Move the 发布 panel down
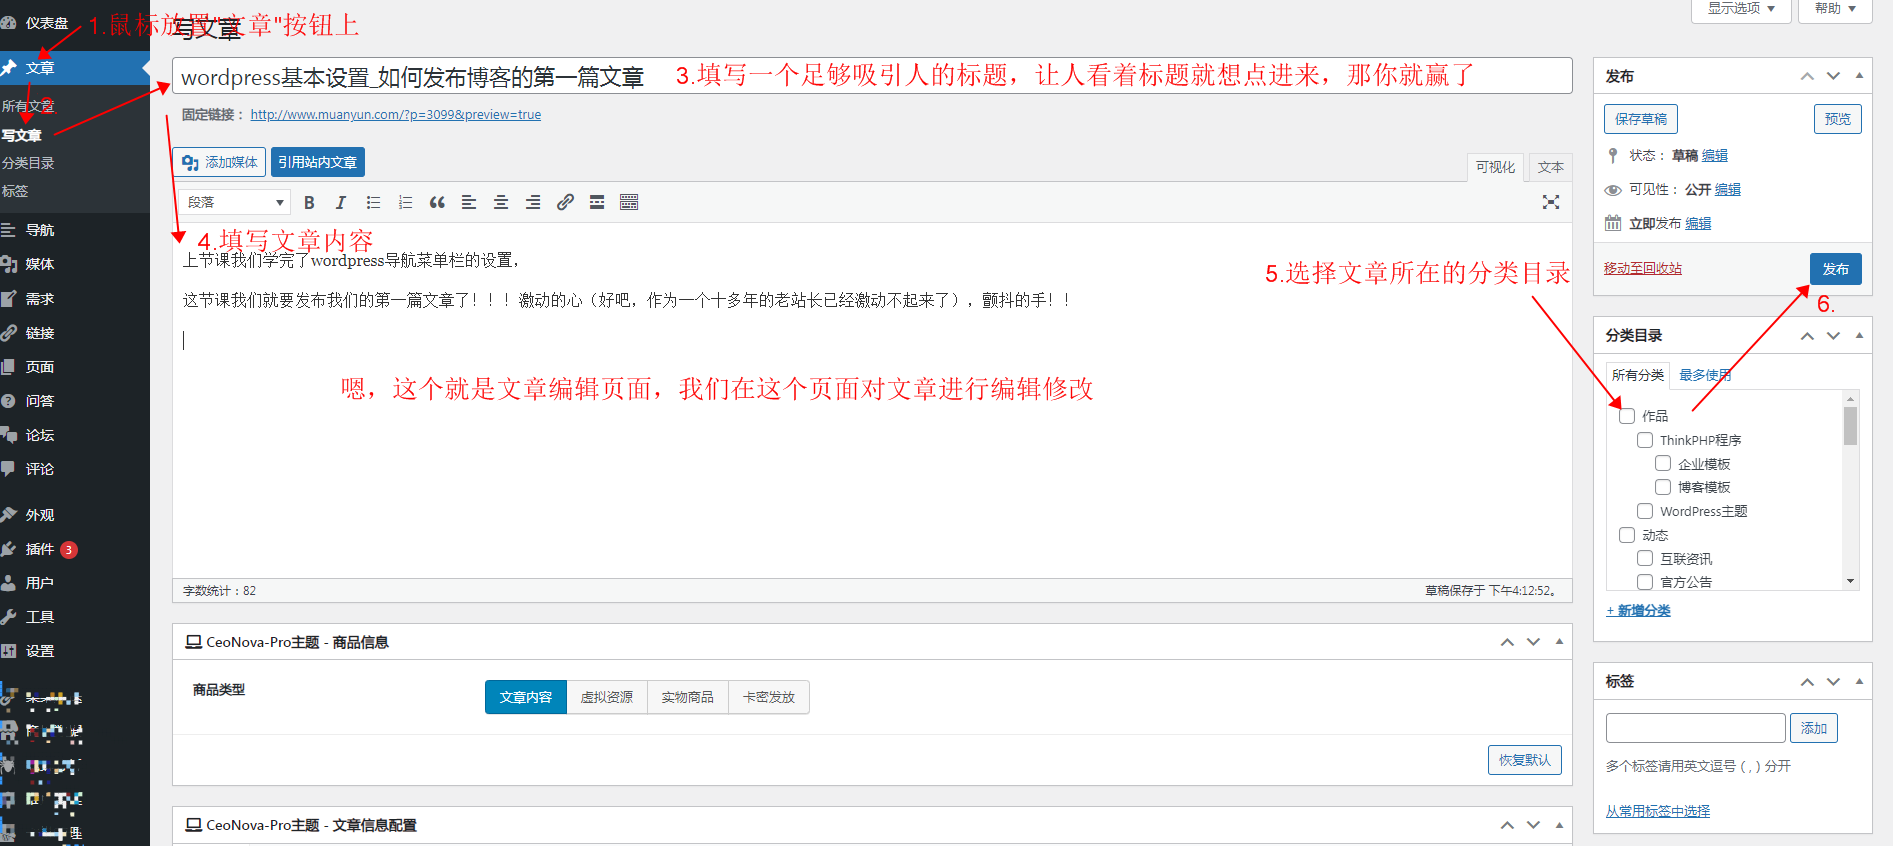This screenshot has width=1893, height=846. point(1833,76)
